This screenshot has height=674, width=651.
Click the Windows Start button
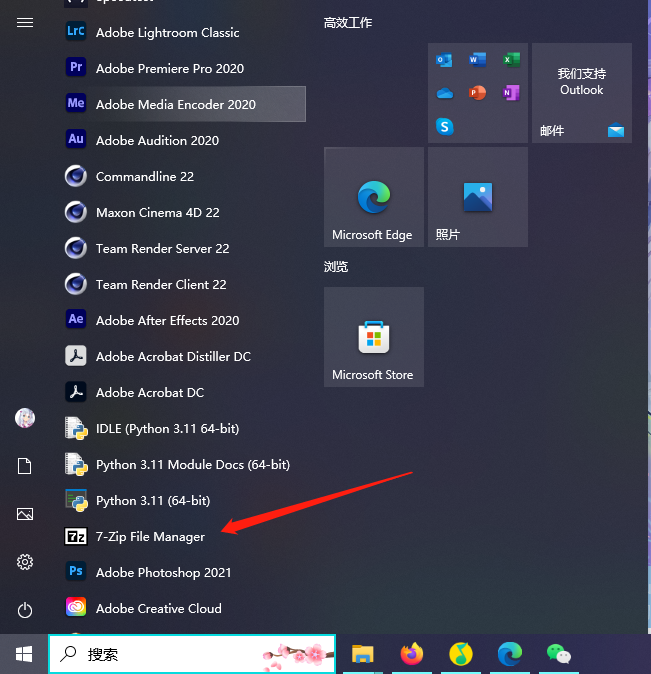pyautogui.click(x=24, y=654)
